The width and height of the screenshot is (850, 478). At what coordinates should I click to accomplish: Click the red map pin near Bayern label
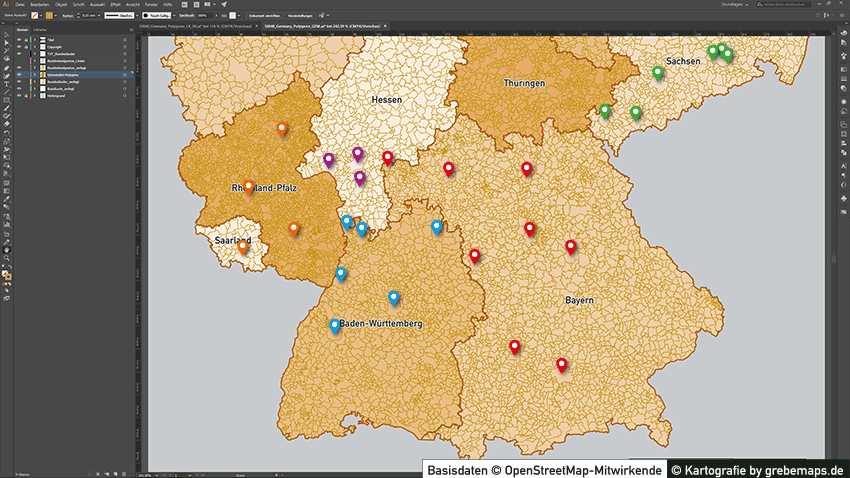tap(571, 246)
